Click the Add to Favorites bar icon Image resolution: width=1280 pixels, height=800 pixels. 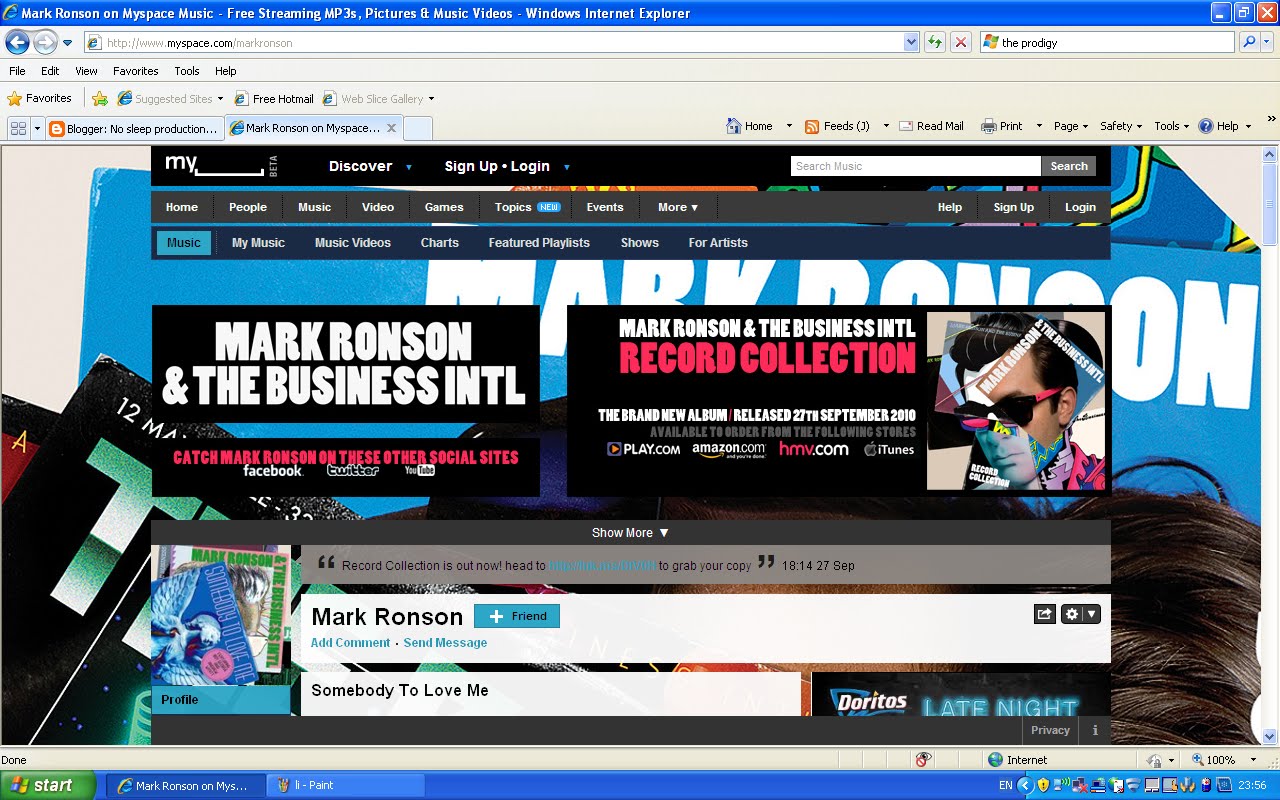click(x=100, y=98)
